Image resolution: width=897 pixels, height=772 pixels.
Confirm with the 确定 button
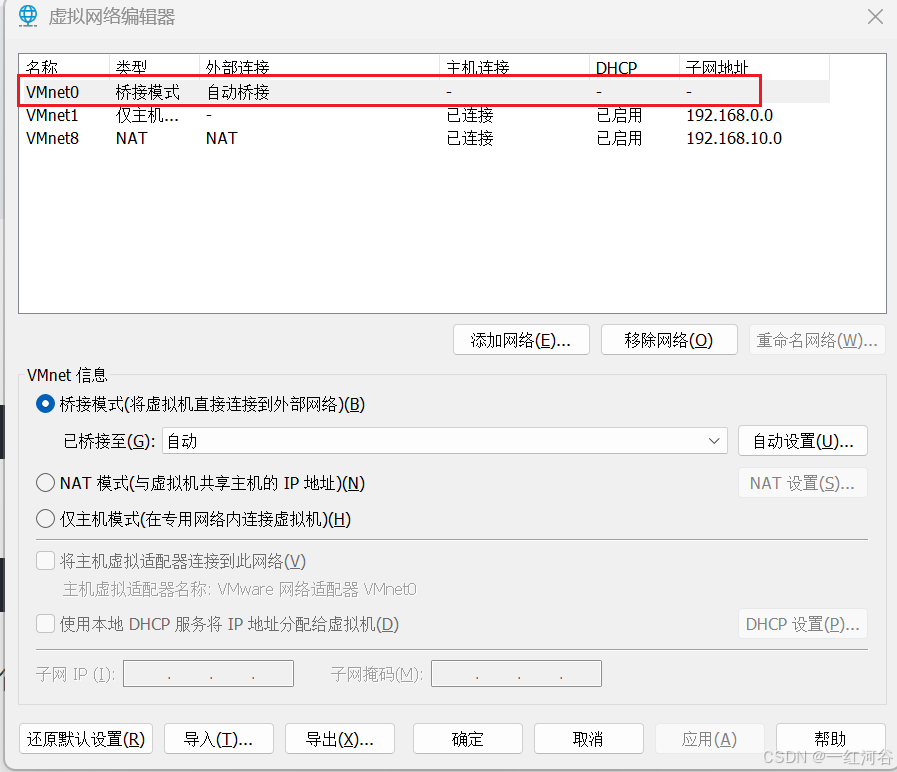(x=467, y=739)
